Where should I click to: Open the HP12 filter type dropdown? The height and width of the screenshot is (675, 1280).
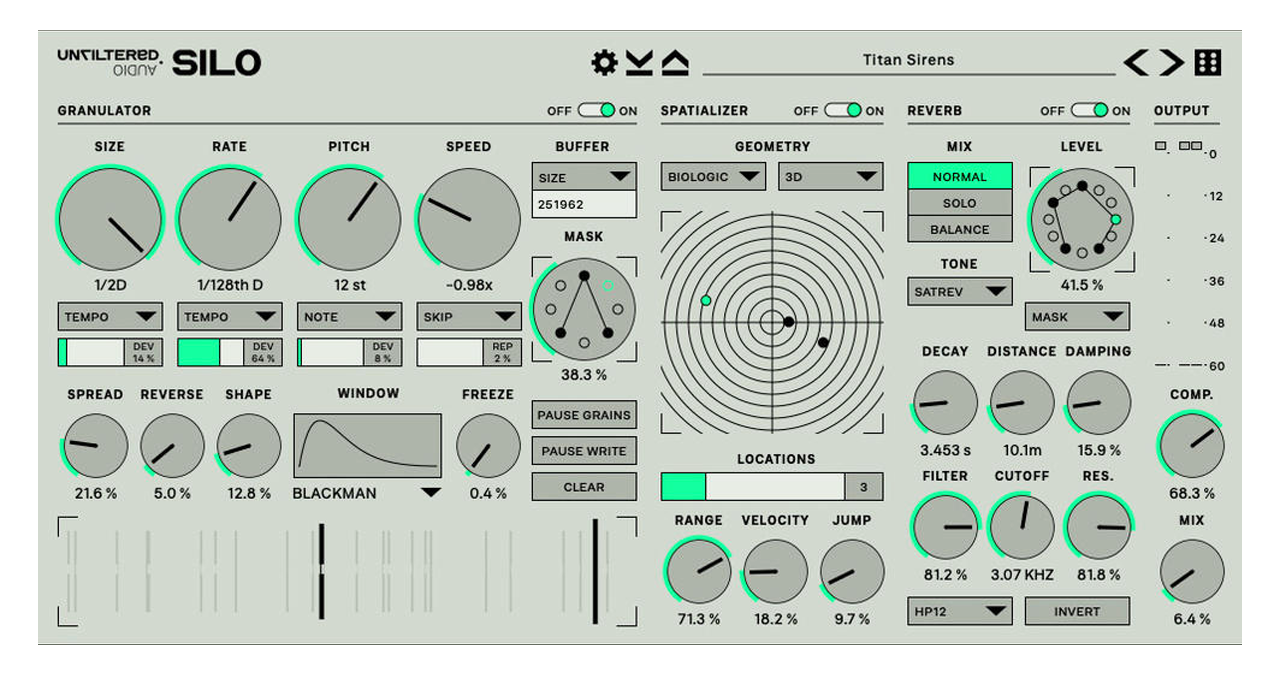click(x=960, y=611)
